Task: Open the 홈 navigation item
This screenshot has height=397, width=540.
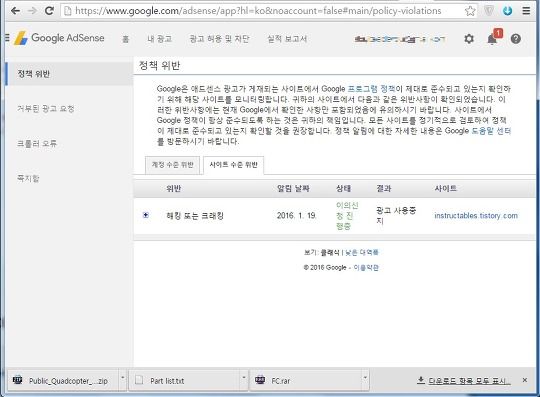Action: click(x=126, y=39)
